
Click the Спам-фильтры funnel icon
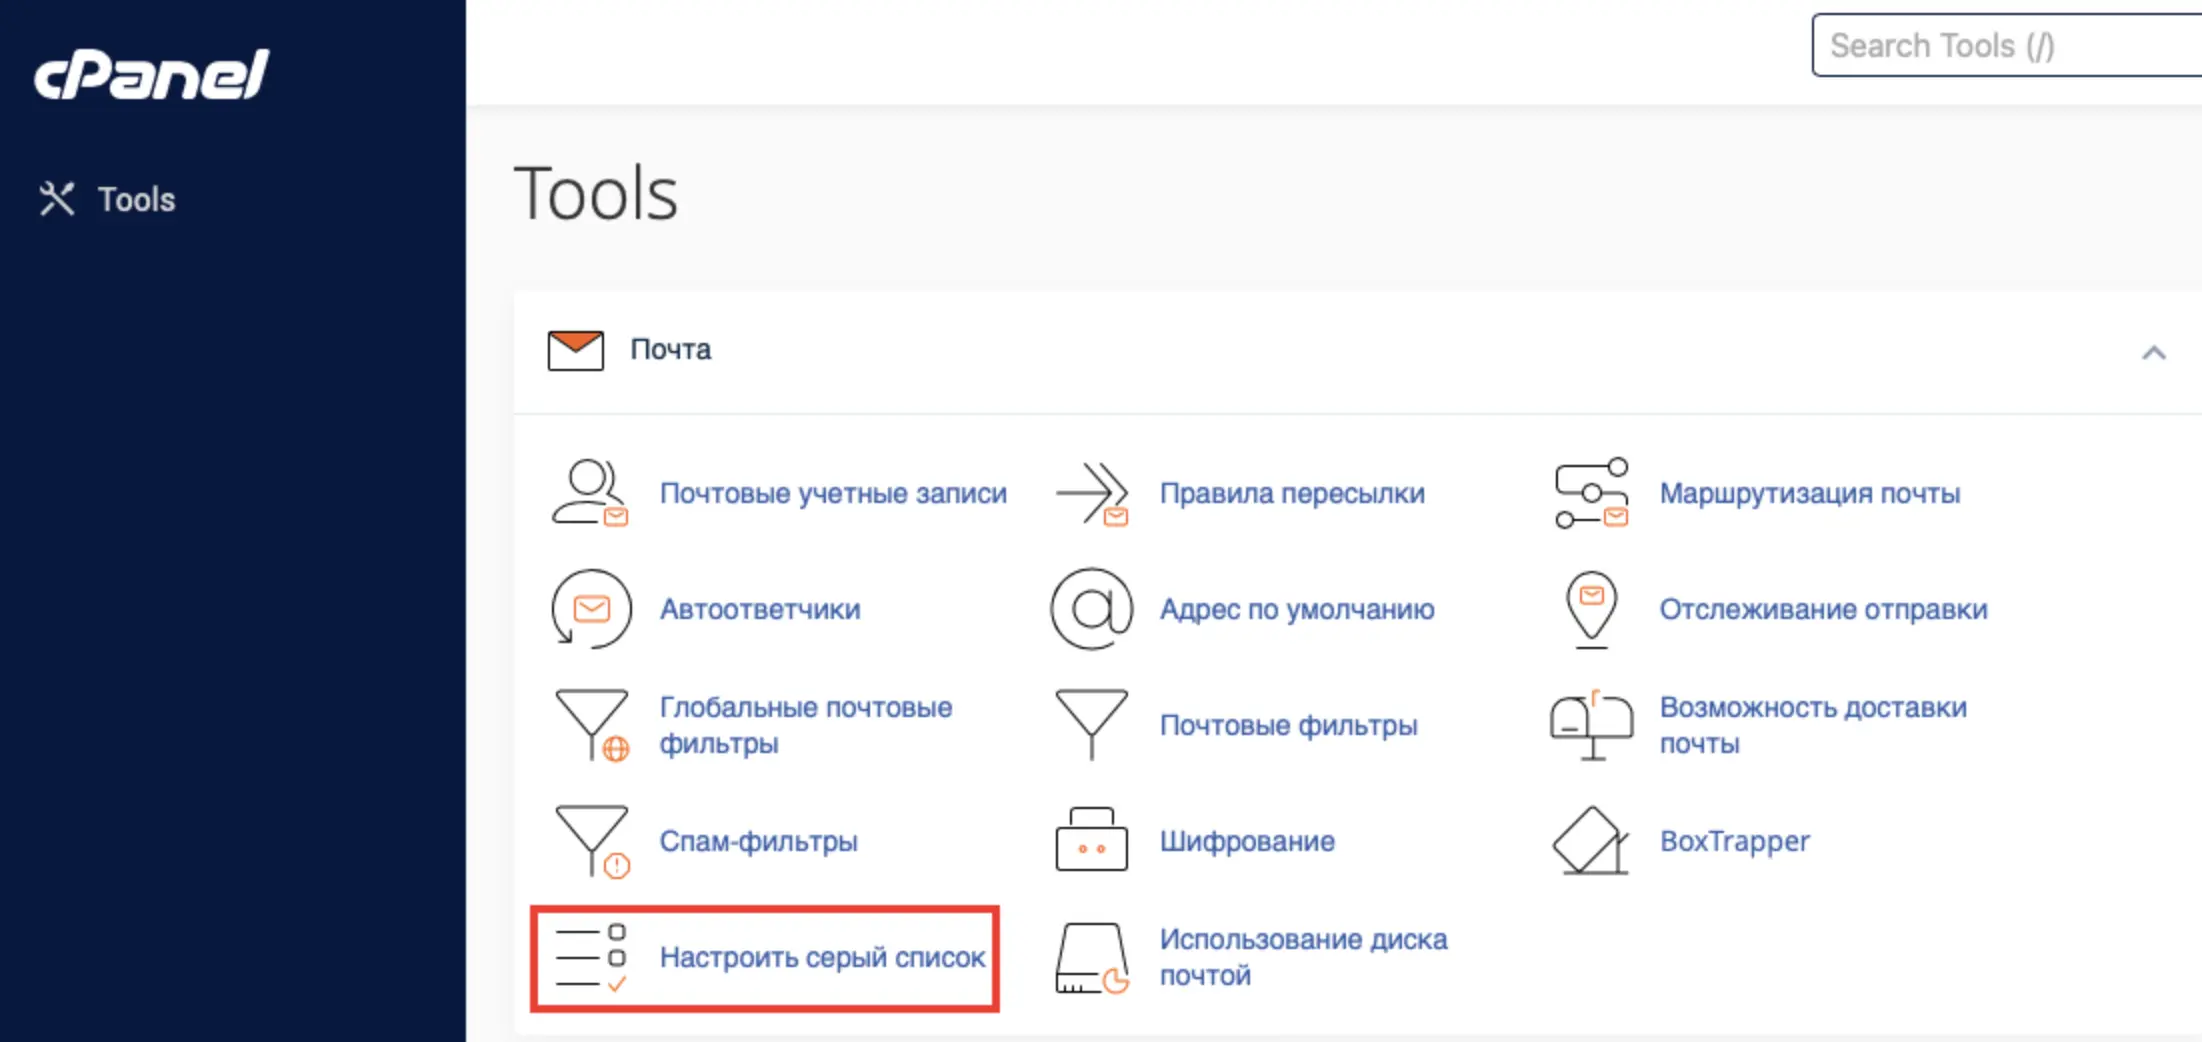(x=592, y=841)
